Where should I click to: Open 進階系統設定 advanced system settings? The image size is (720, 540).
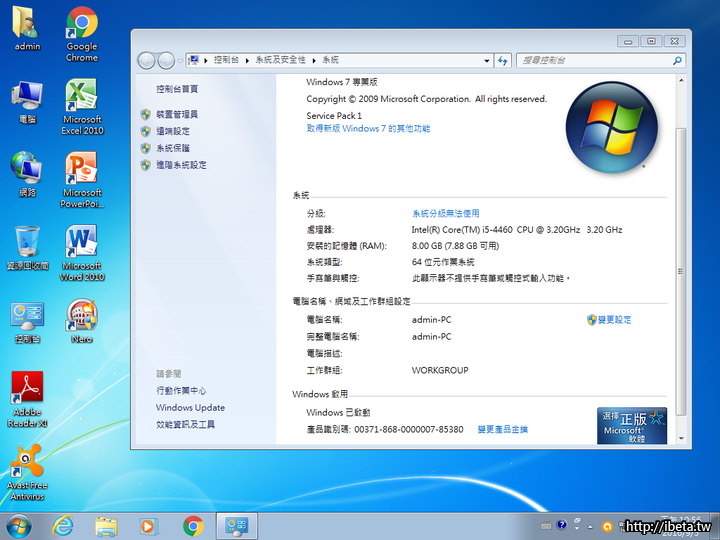click(180, 165)
